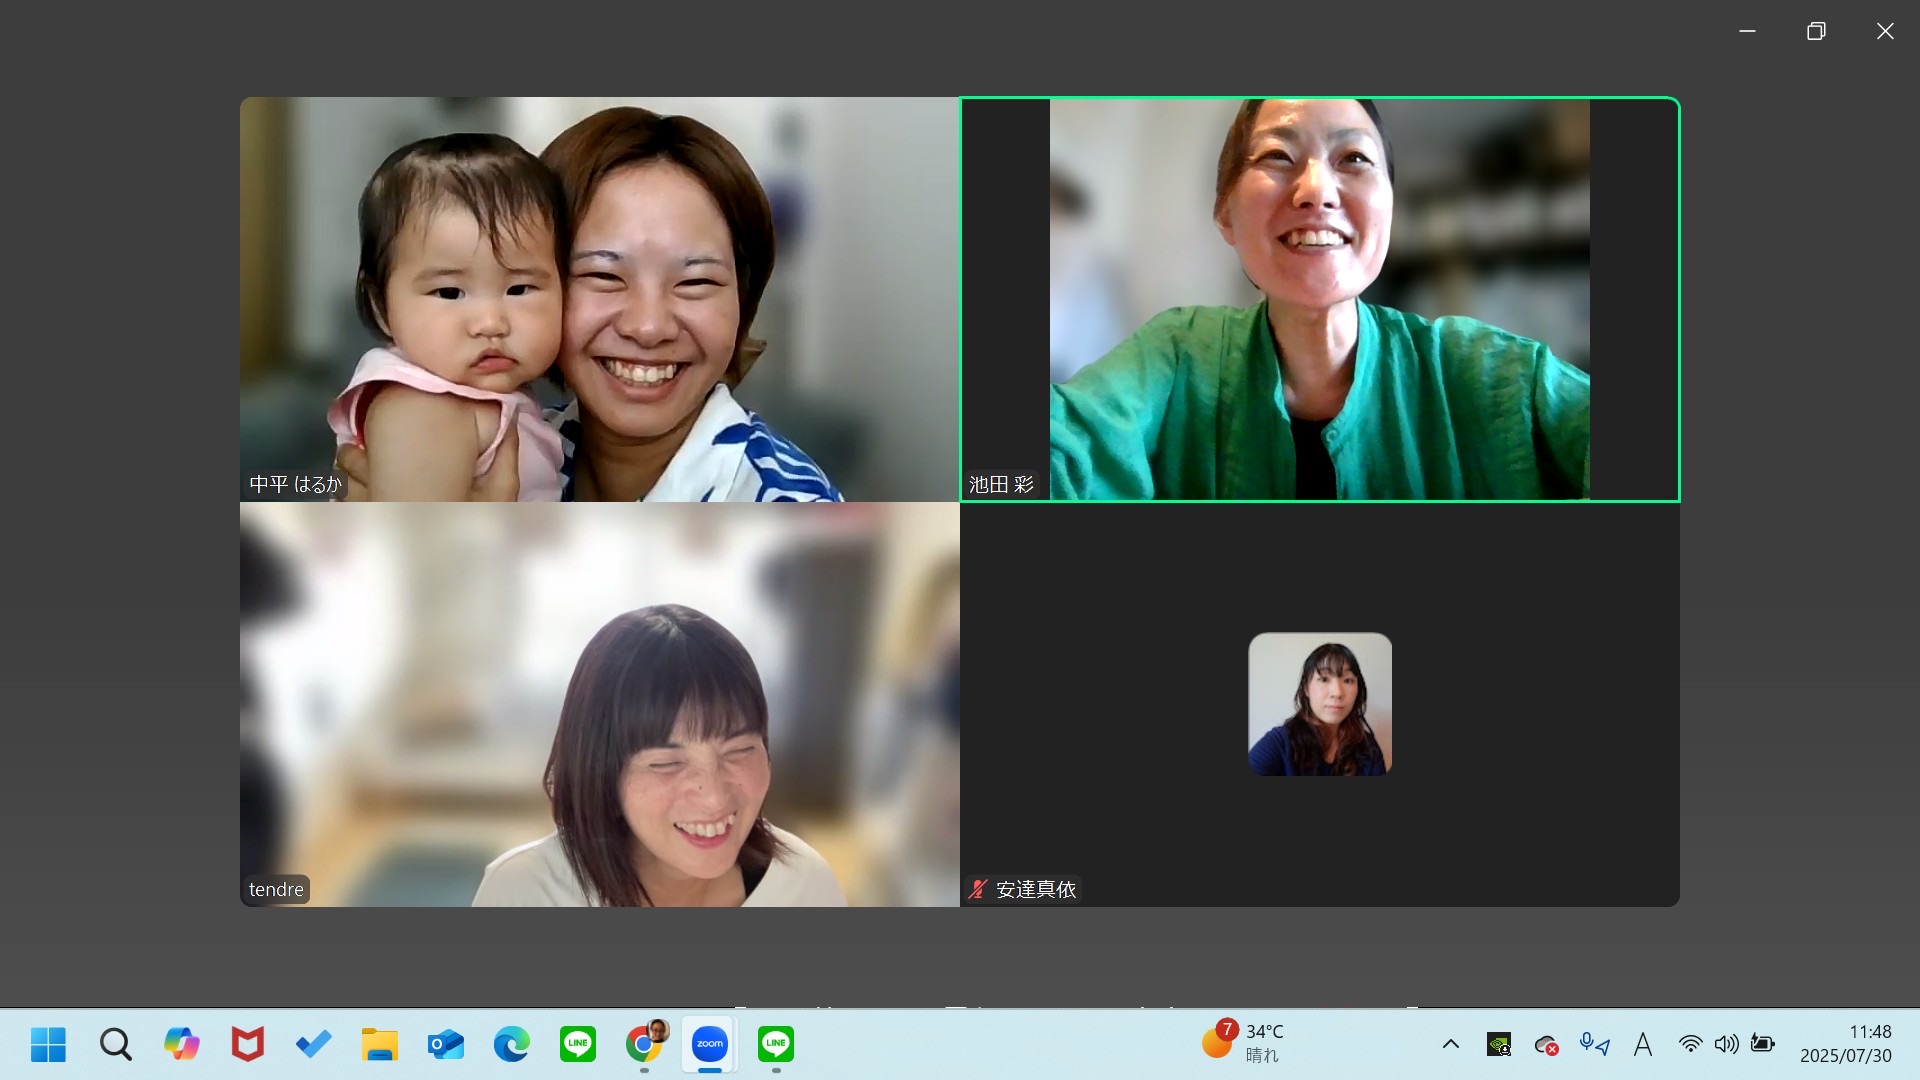Launch Microsoft Edge browser
This screenshot has width=1920, height=1080.
[x=511, y=1044]
